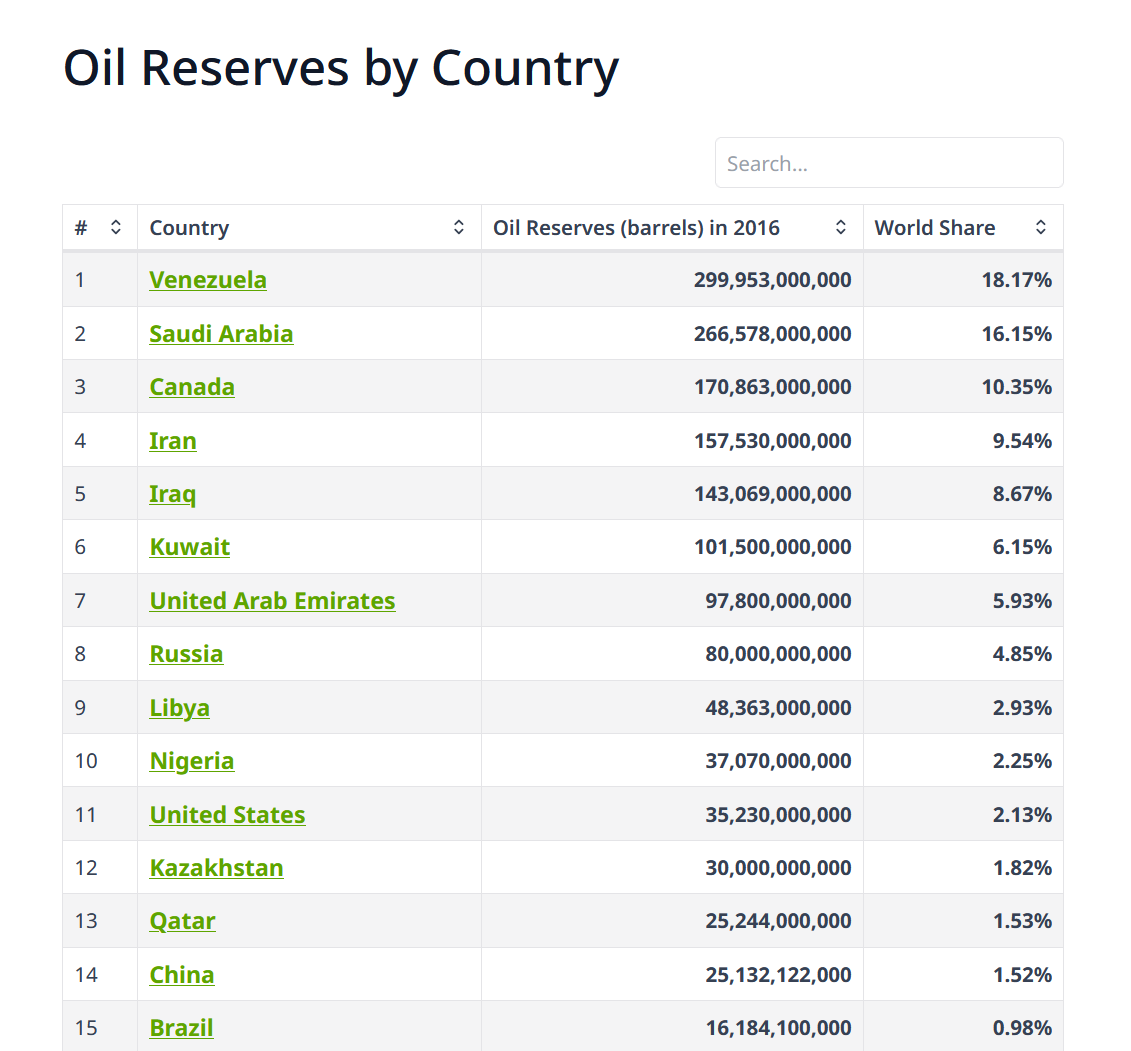Follow the Canada link
1131x1051 pixels.
[192, 387]
